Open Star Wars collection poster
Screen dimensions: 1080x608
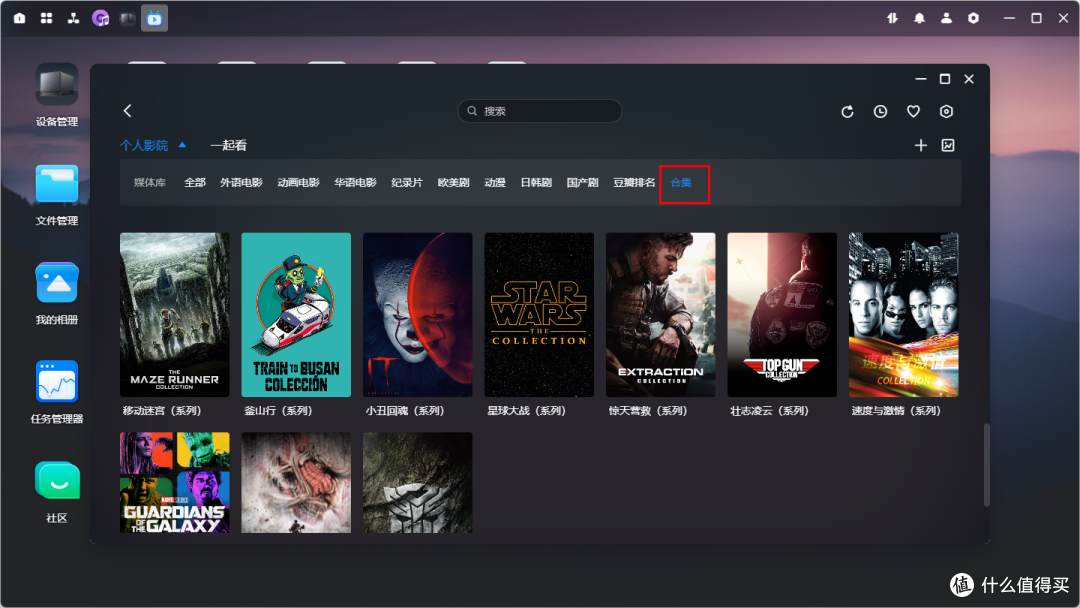(539, 315)
